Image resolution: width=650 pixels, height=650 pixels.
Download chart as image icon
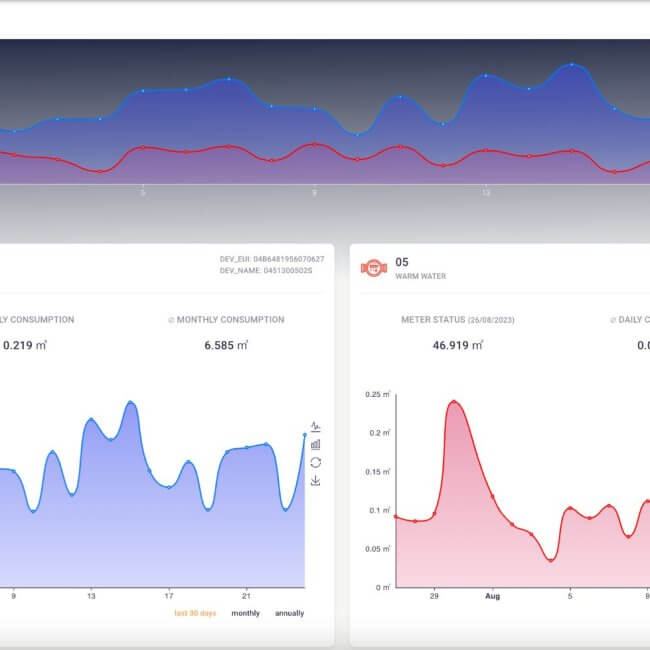click(315, 480)
